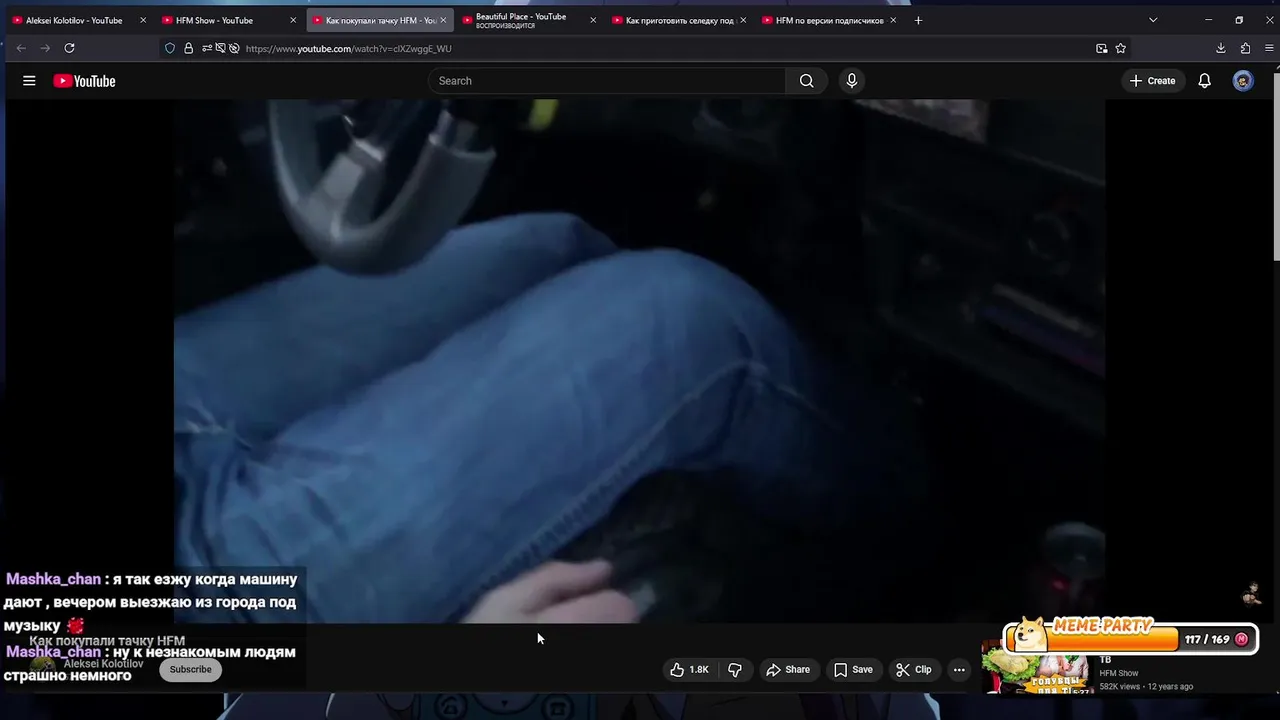Dislike the video
The image size is (1280, 720).
tap(735, 670)
